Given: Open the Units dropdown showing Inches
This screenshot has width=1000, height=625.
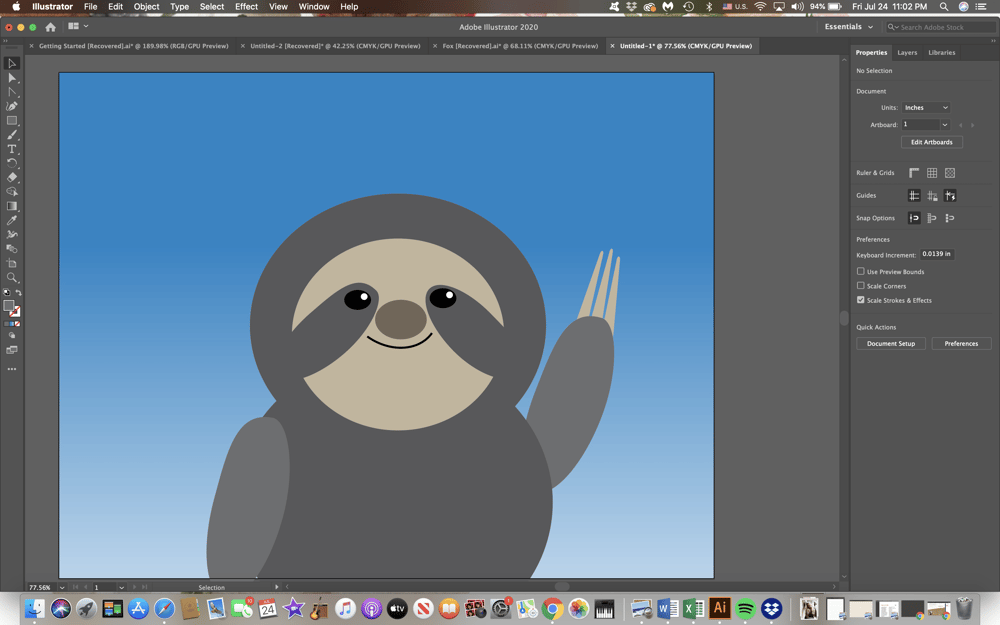Looking at the screenshot, I should 925,107.
